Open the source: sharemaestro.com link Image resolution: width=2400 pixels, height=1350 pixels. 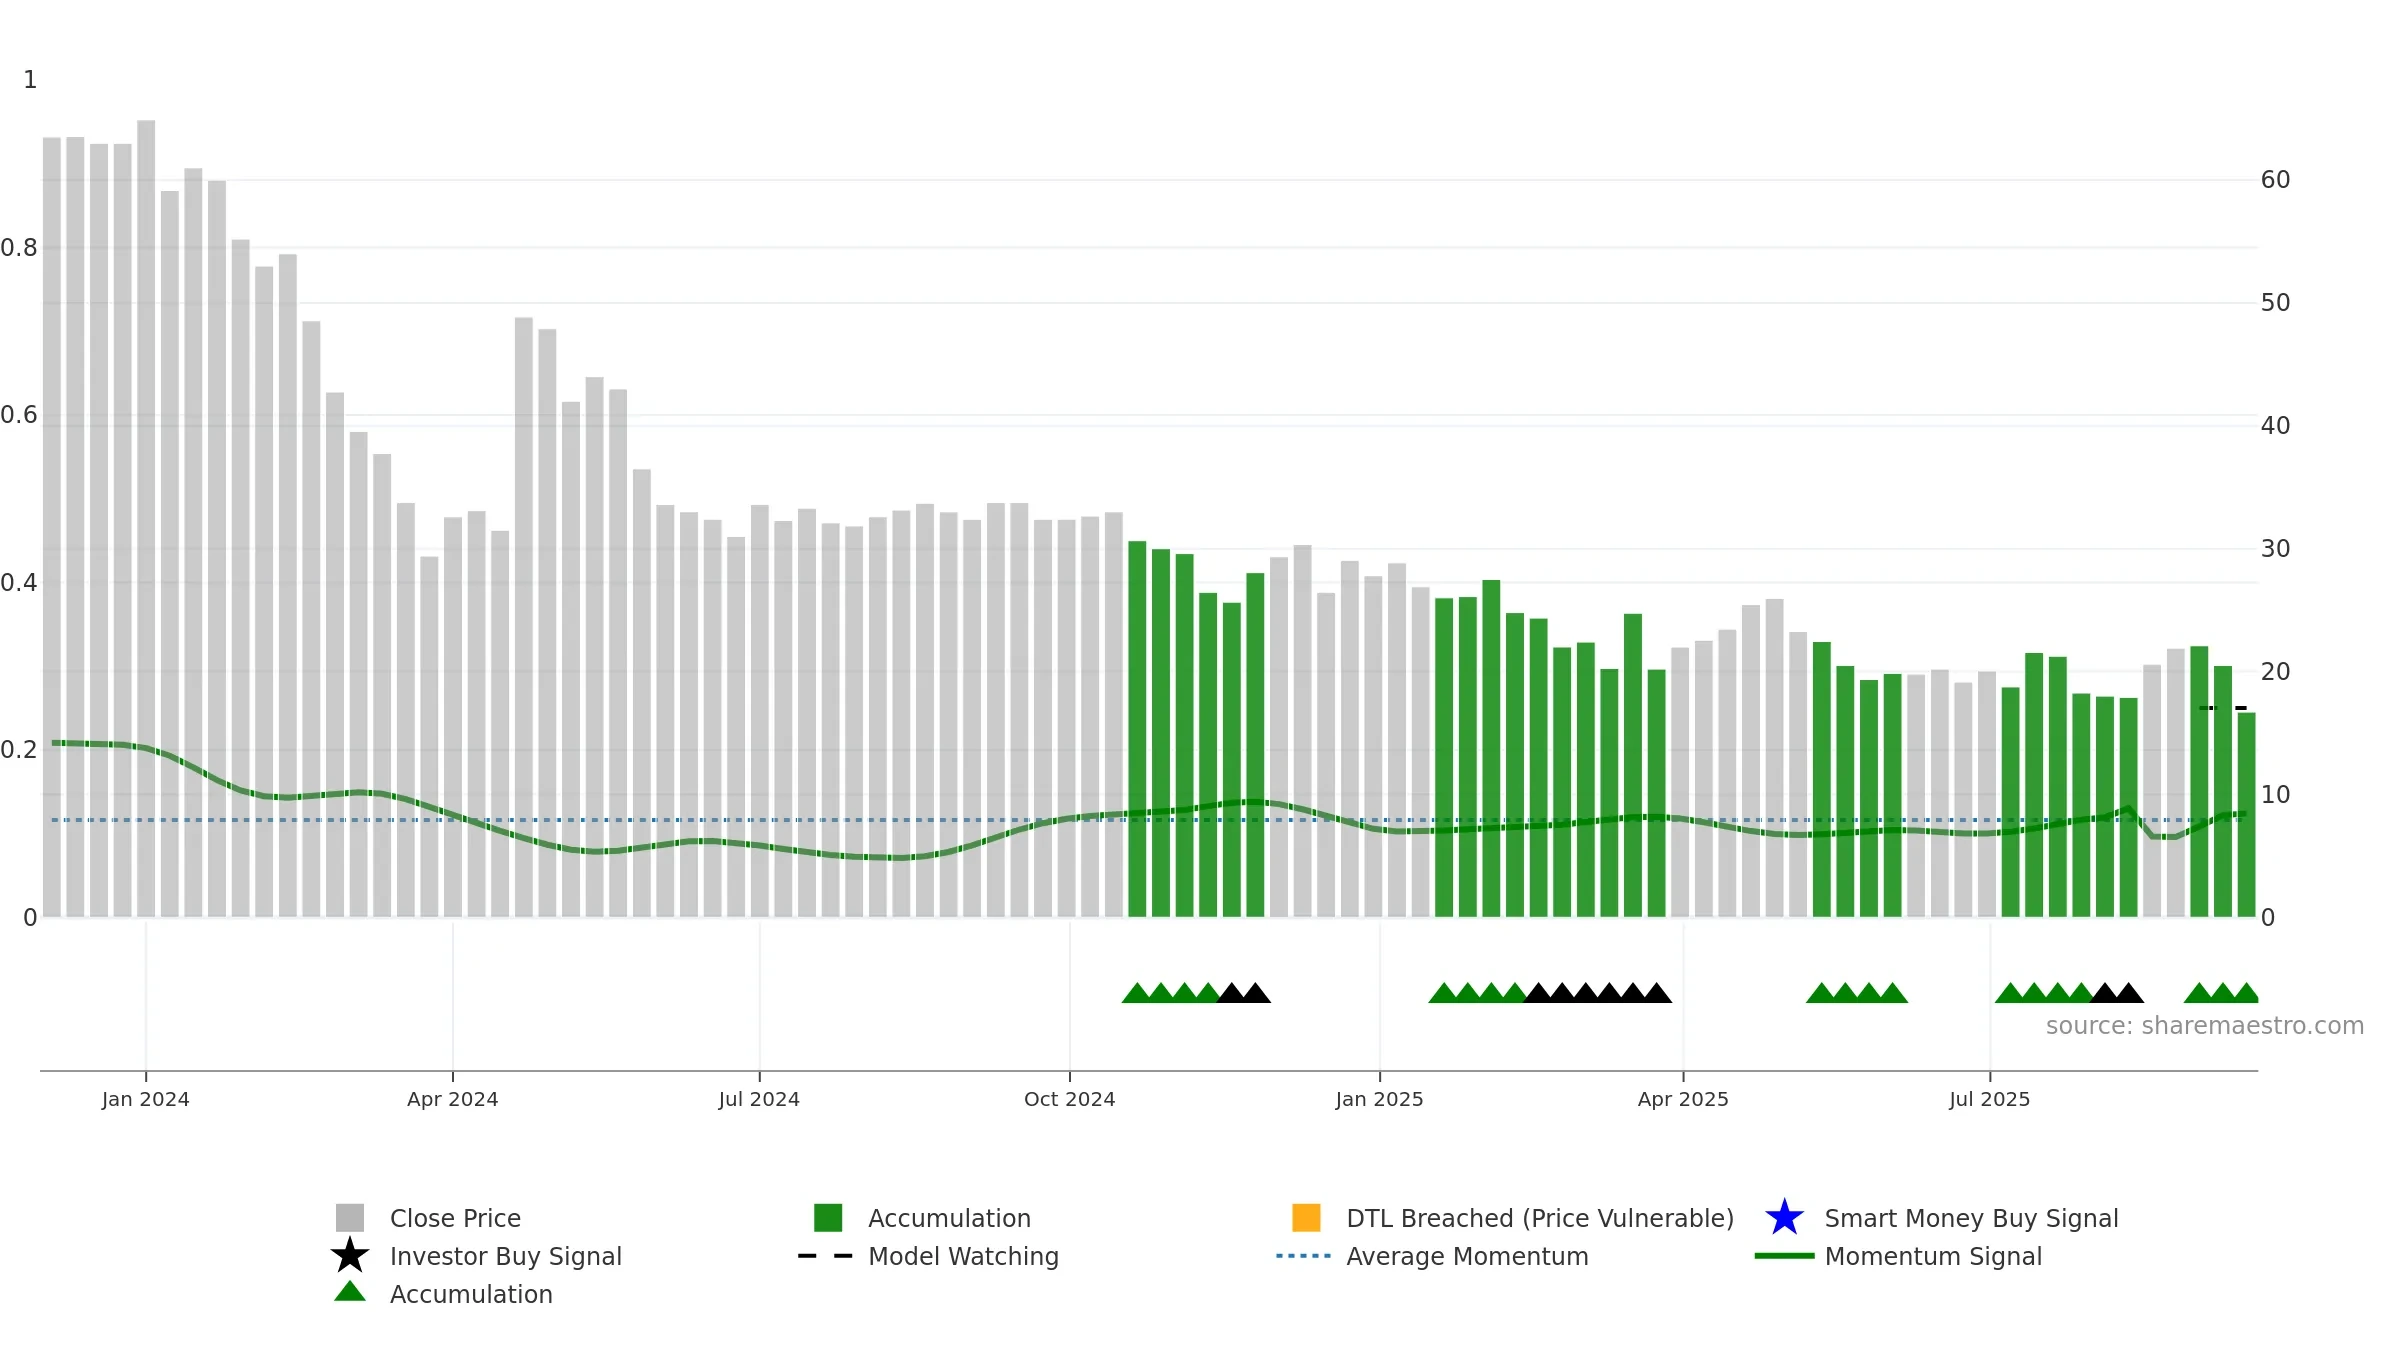(2205, 1026)
